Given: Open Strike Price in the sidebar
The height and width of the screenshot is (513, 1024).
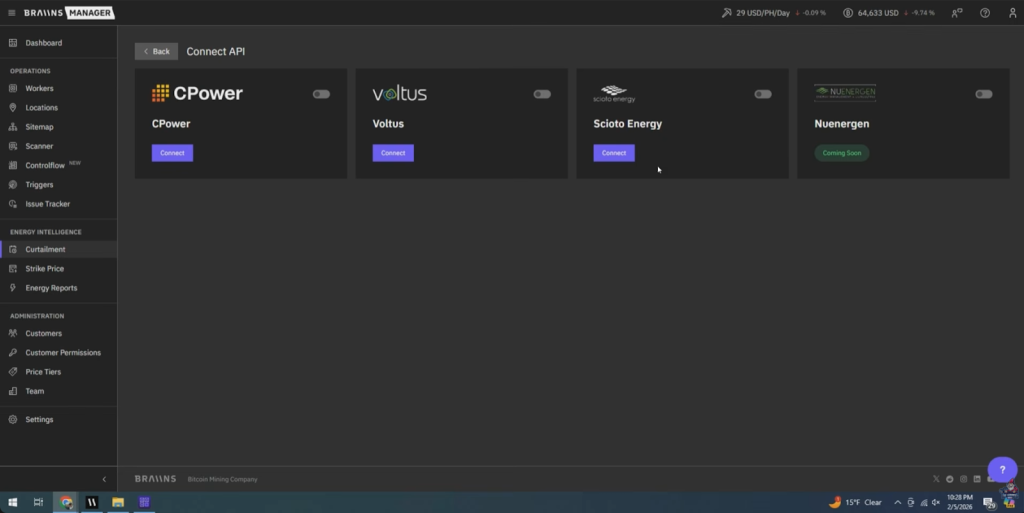Looking at the screenshot, I should click(44, 269).
